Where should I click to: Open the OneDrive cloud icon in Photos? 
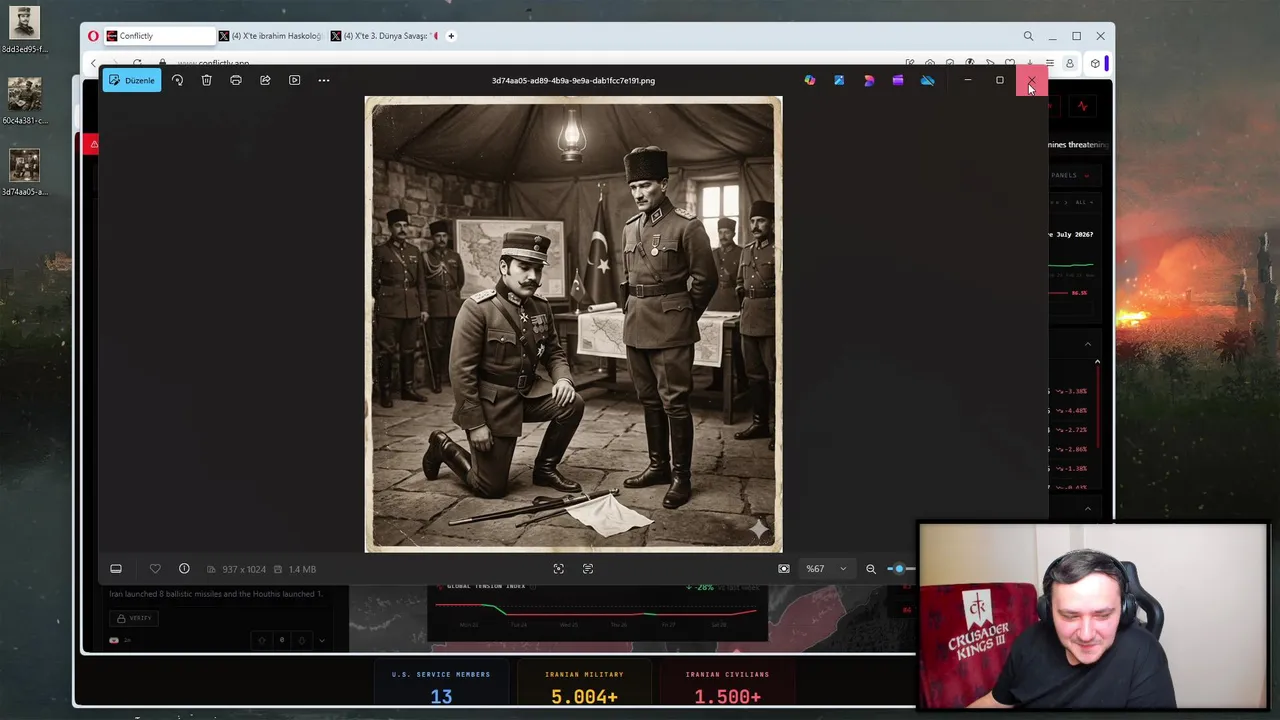(928, 80)
